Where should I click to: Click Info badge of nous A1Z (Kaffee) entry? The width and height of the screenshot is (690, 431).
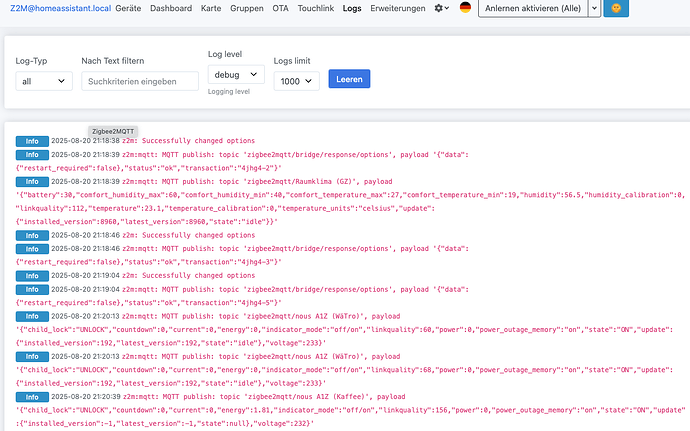pyautogui.click(x=32, y=397)
